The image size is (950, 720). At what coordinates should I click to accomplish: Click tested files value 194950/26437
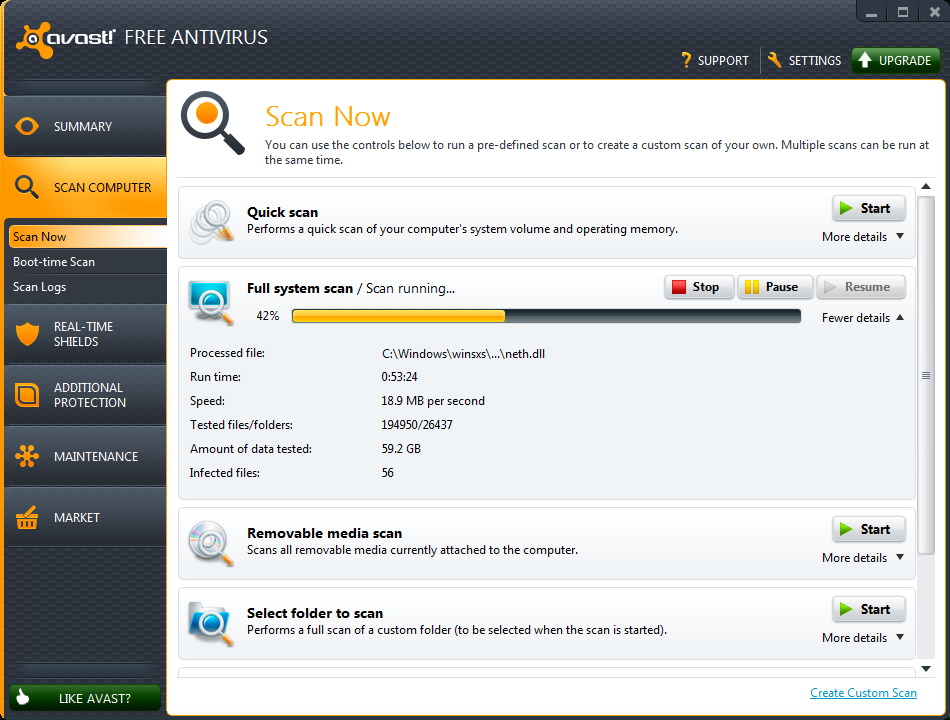click(417, 425)
